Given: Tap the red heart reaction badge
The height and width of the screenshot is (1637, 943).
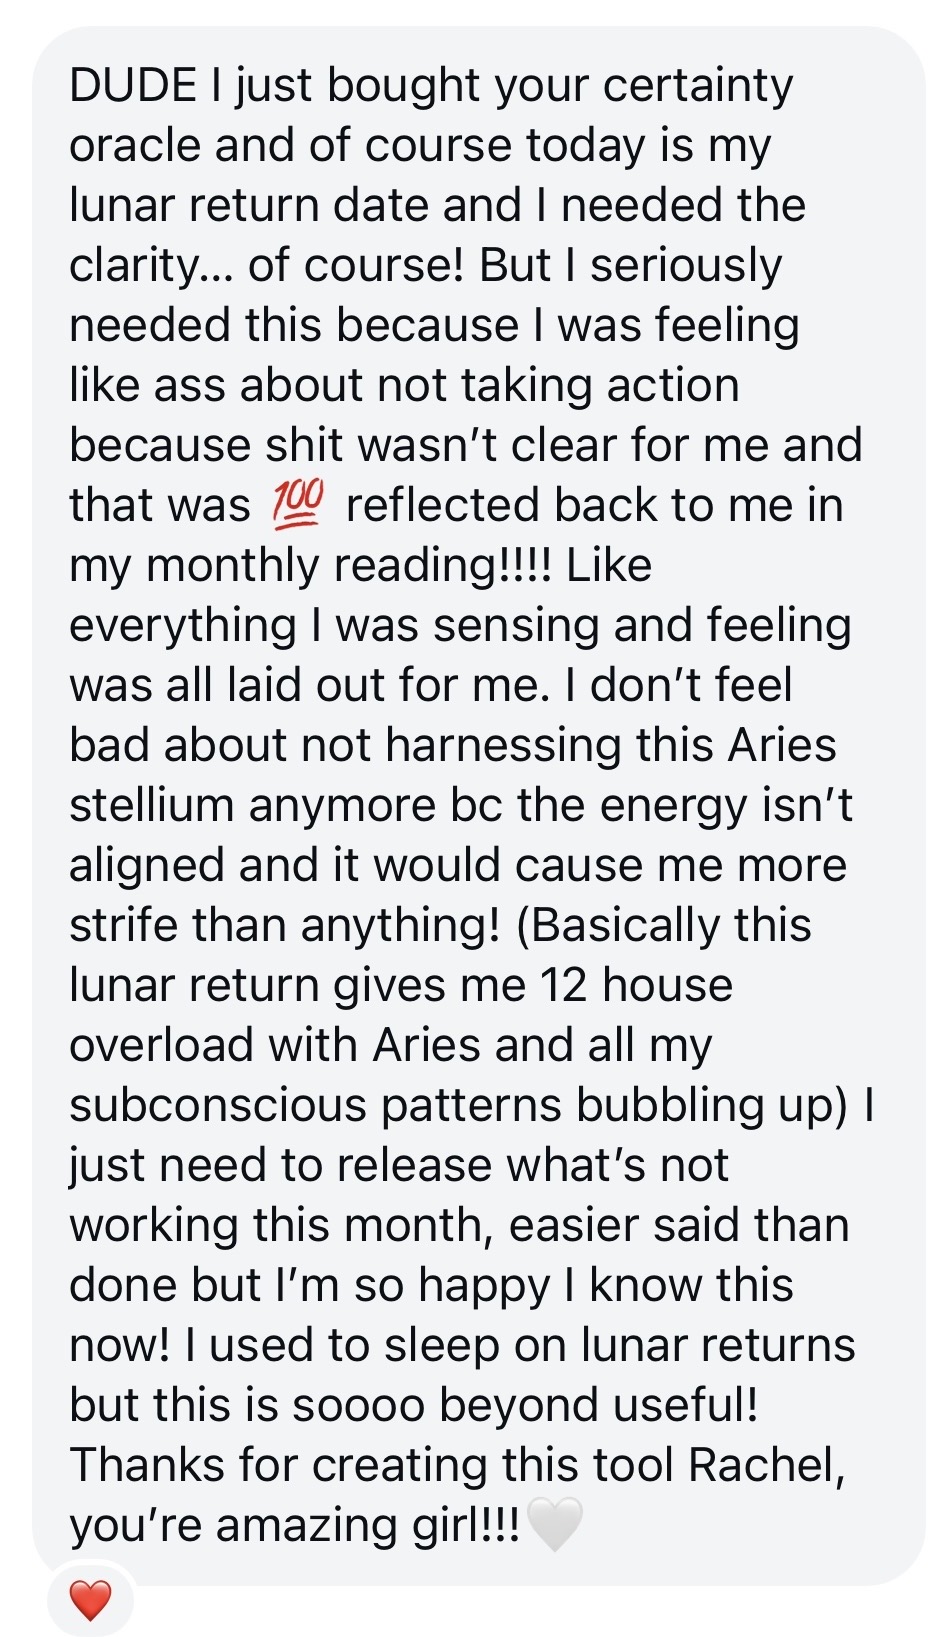Looking at the screenshot, I should 90,1600.
